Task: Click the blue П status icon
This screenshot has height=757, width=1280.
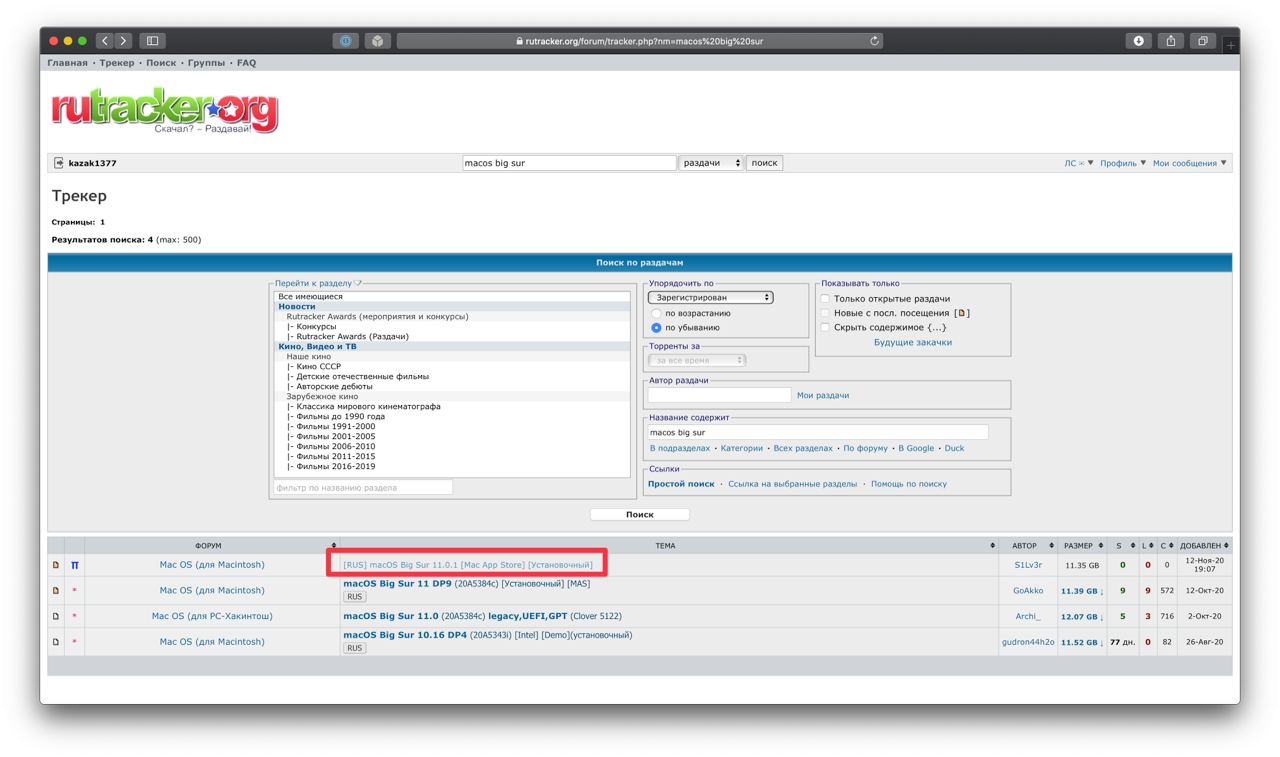Action: (x=74, y=565)
